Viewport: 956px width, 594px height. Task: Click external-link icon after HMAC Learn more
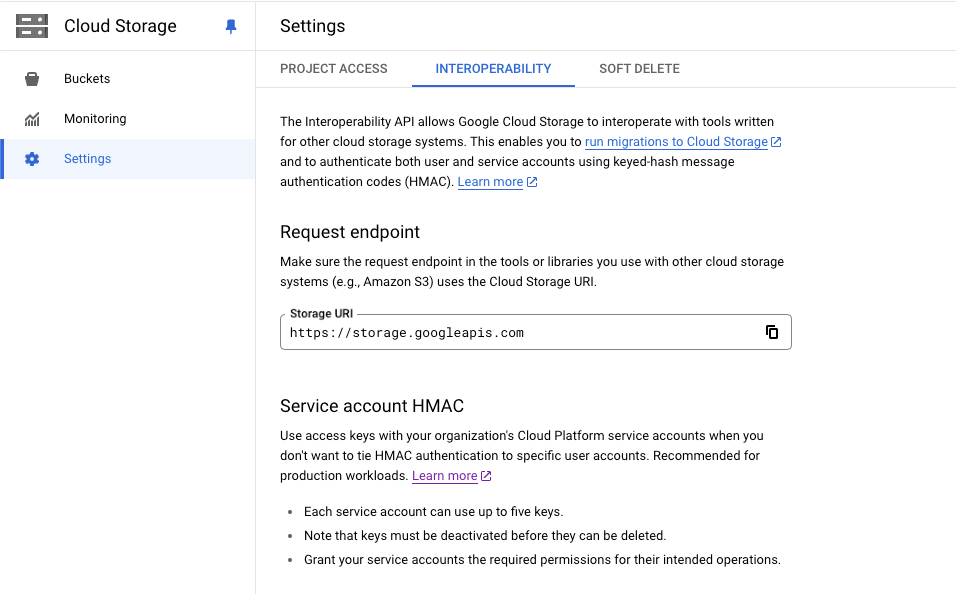pyautogui.click(x=532, y=182)
